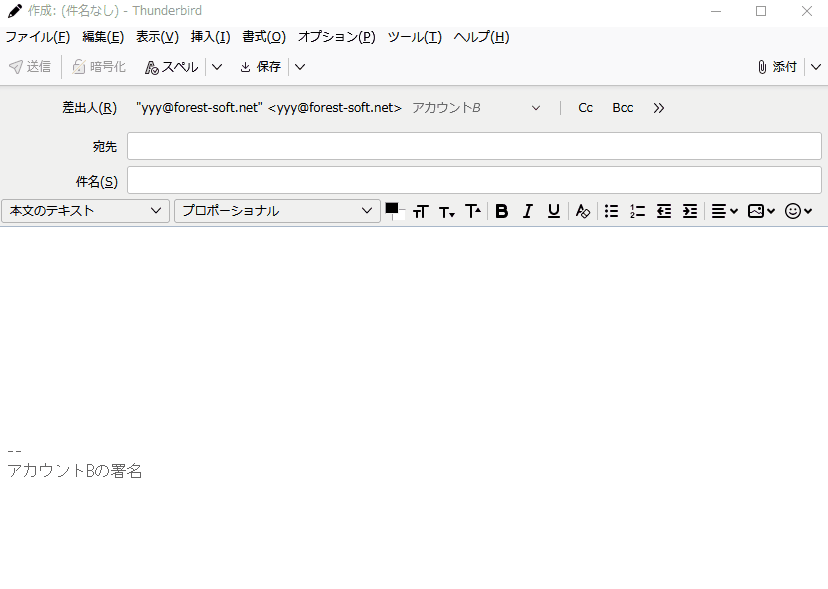Run the spell checker
Image resolution: width=828 pixels, height=589 pixels.
tap(170, 66)
